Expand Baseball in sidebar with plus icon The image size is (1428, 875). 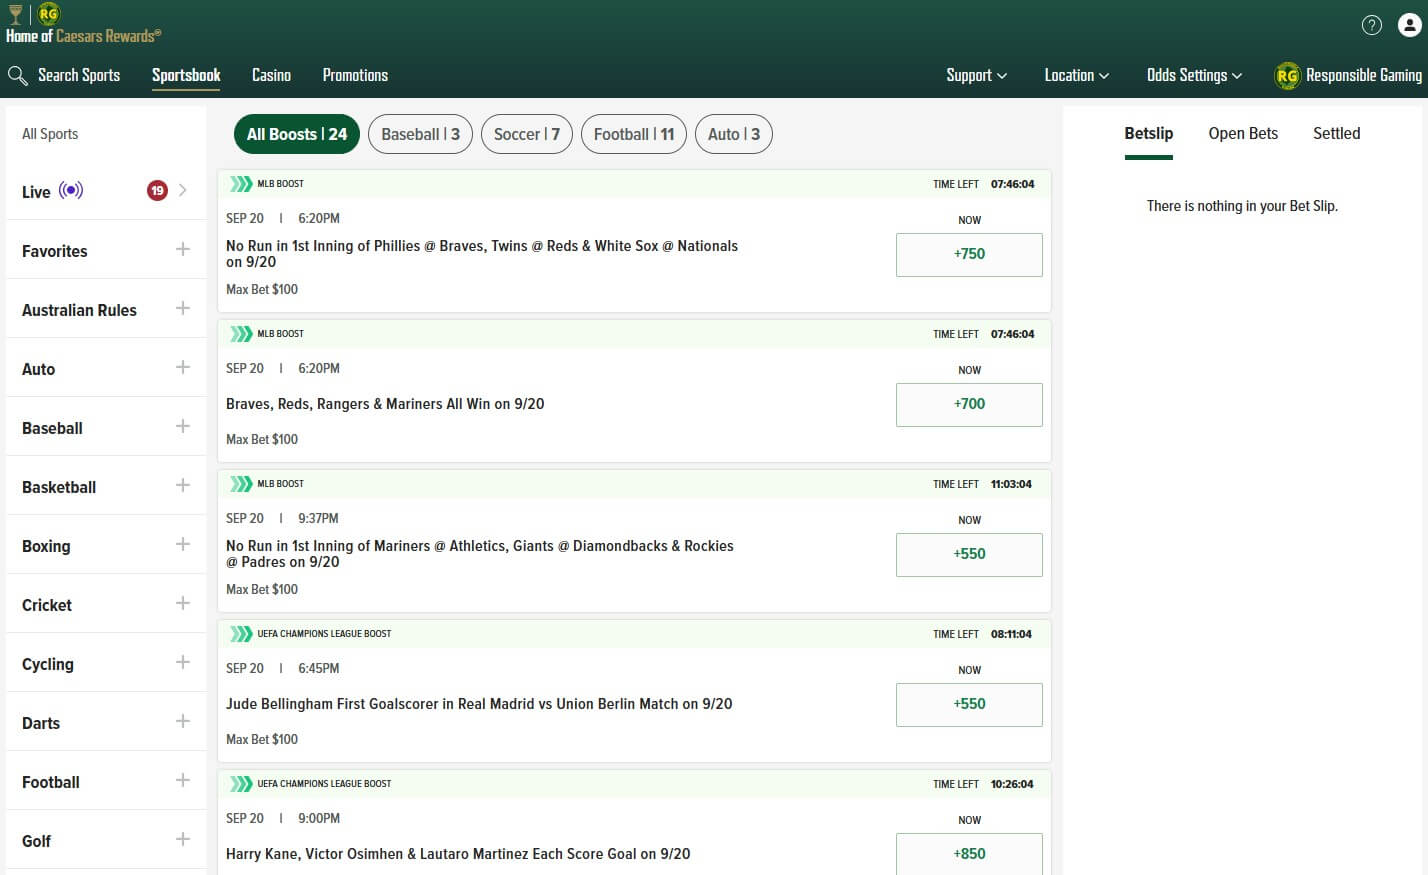[183, 426]
